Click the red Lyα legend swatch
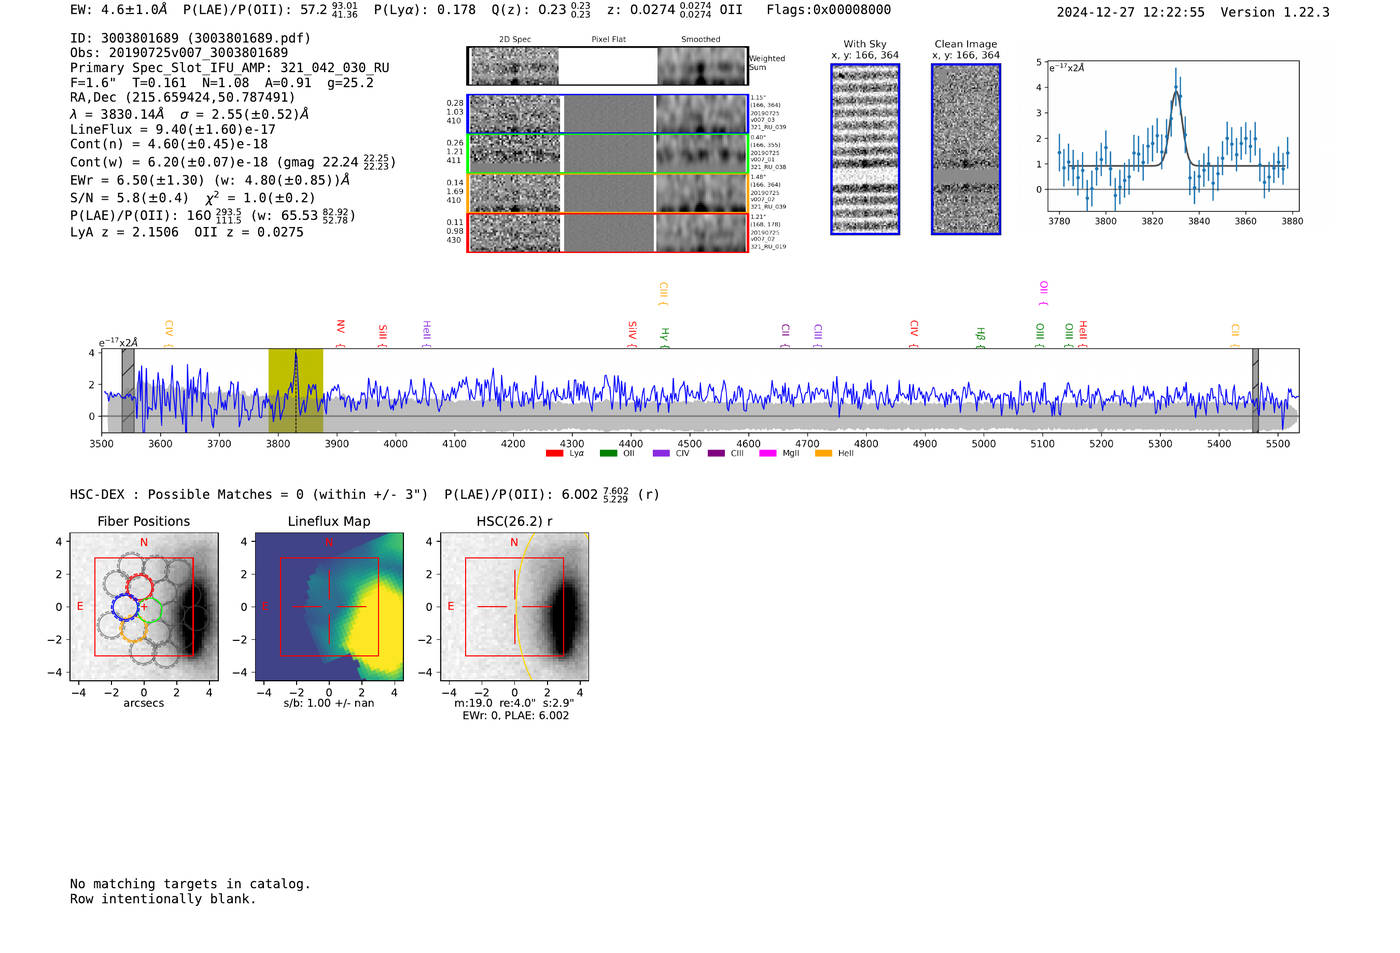The width and height of the screenshot is (1400, 953). [x=554, y=454]
